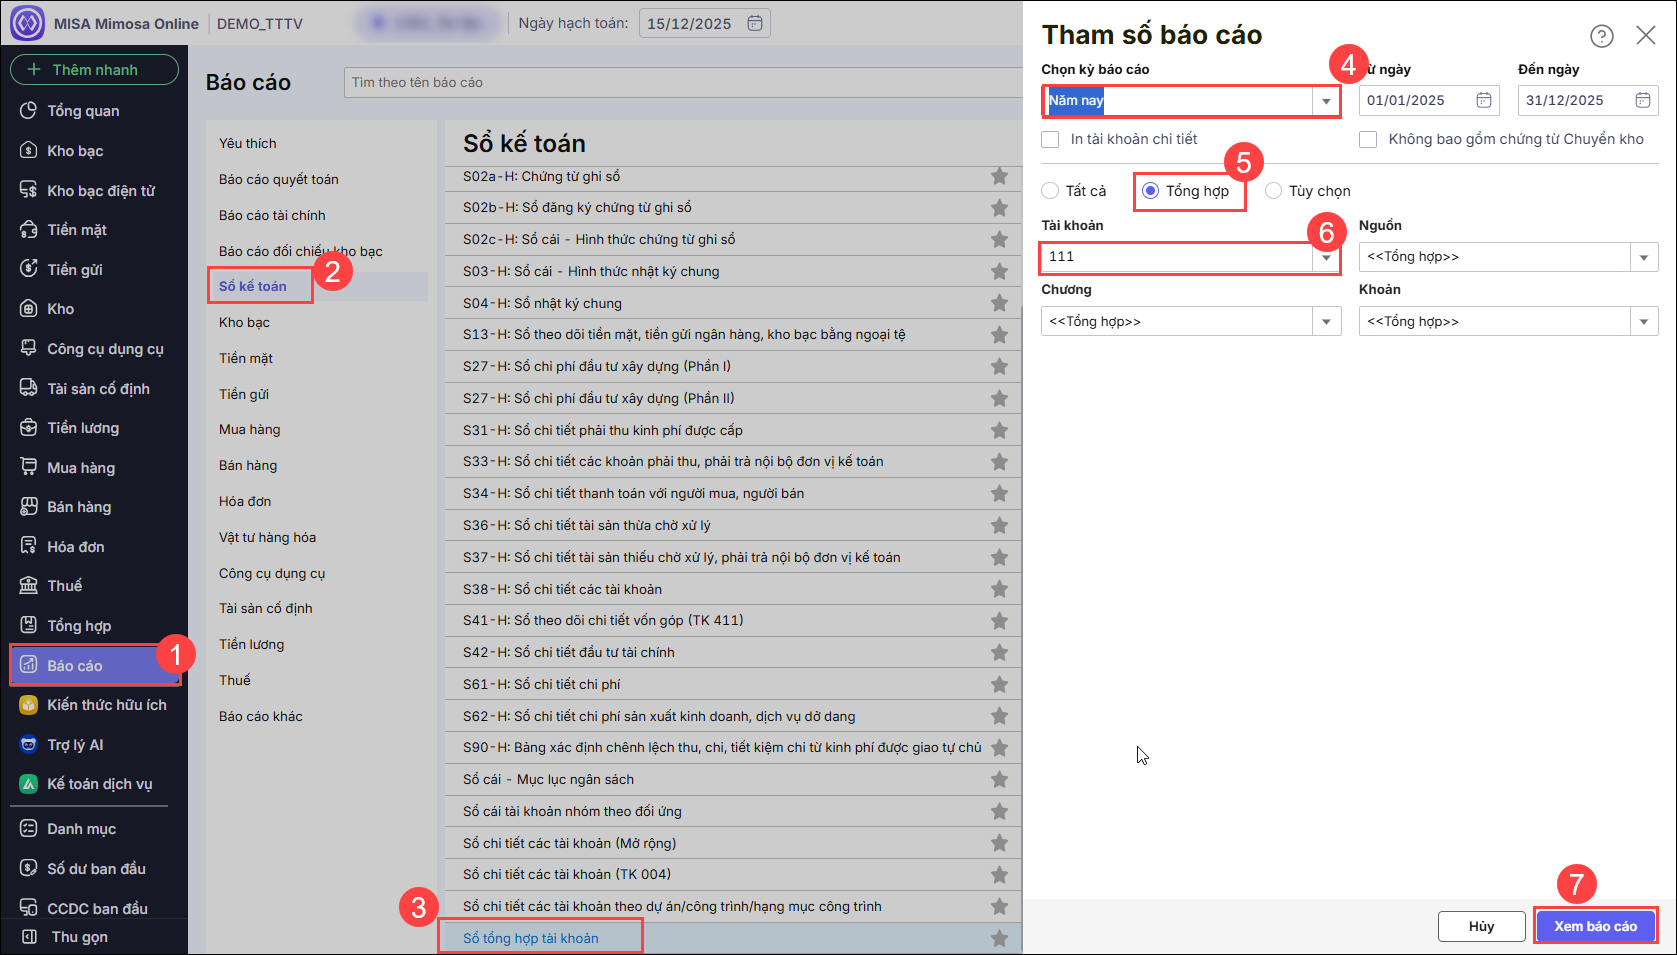Open the Từ ngày calendar picker icon
The height and width of the screenshot is (955, 1677).
pos(1484,100)
